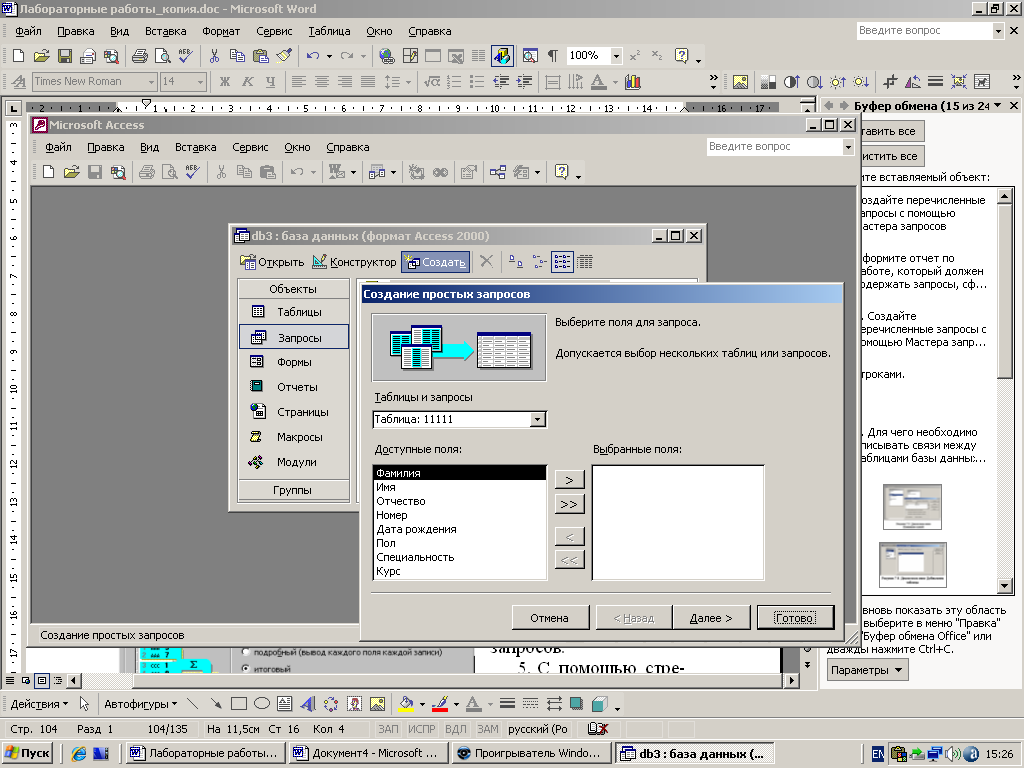The width and height of the screenshot is (1024, 768).
Task: Click numbered list icon in Word
Action: point(454,82)
